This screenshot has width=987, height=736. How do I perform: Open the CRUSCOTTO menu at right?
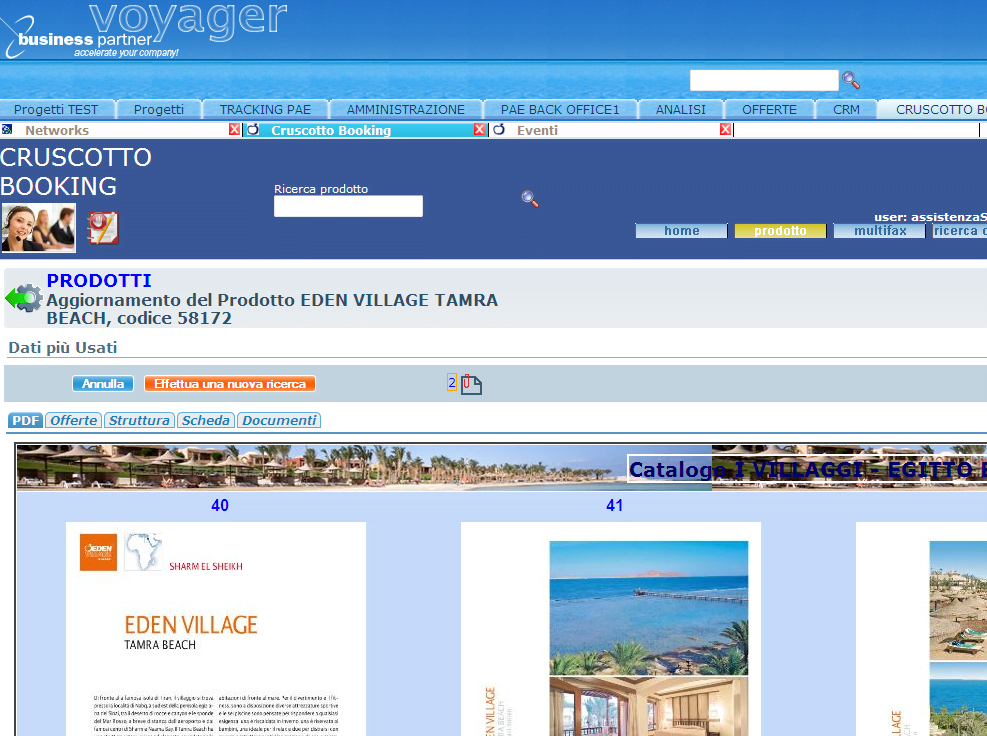[933, 110]
